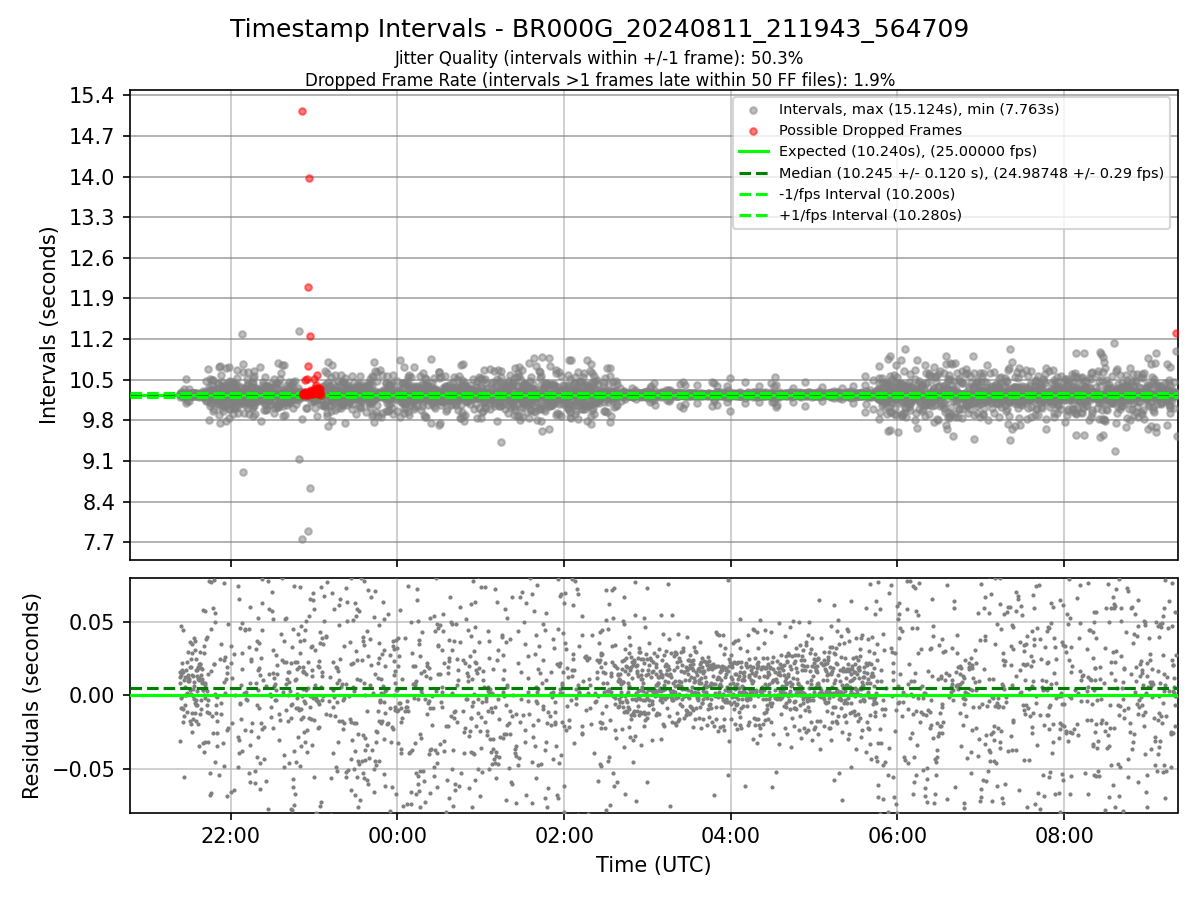Click the highest red dropped-frame point near 15.1 seconds
Screen dimensions: 1200x900
tap(302, 111)
